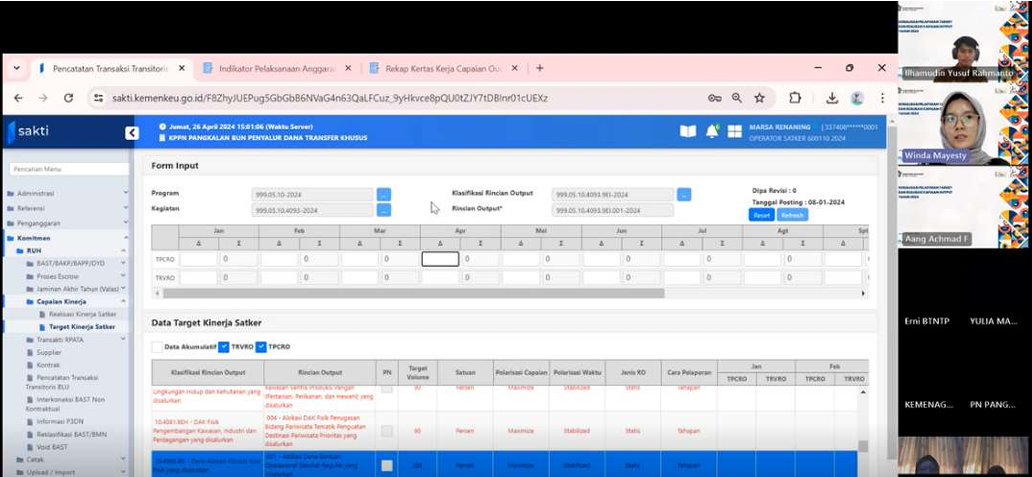Open site information icon in address bar

tap(98, 98)
